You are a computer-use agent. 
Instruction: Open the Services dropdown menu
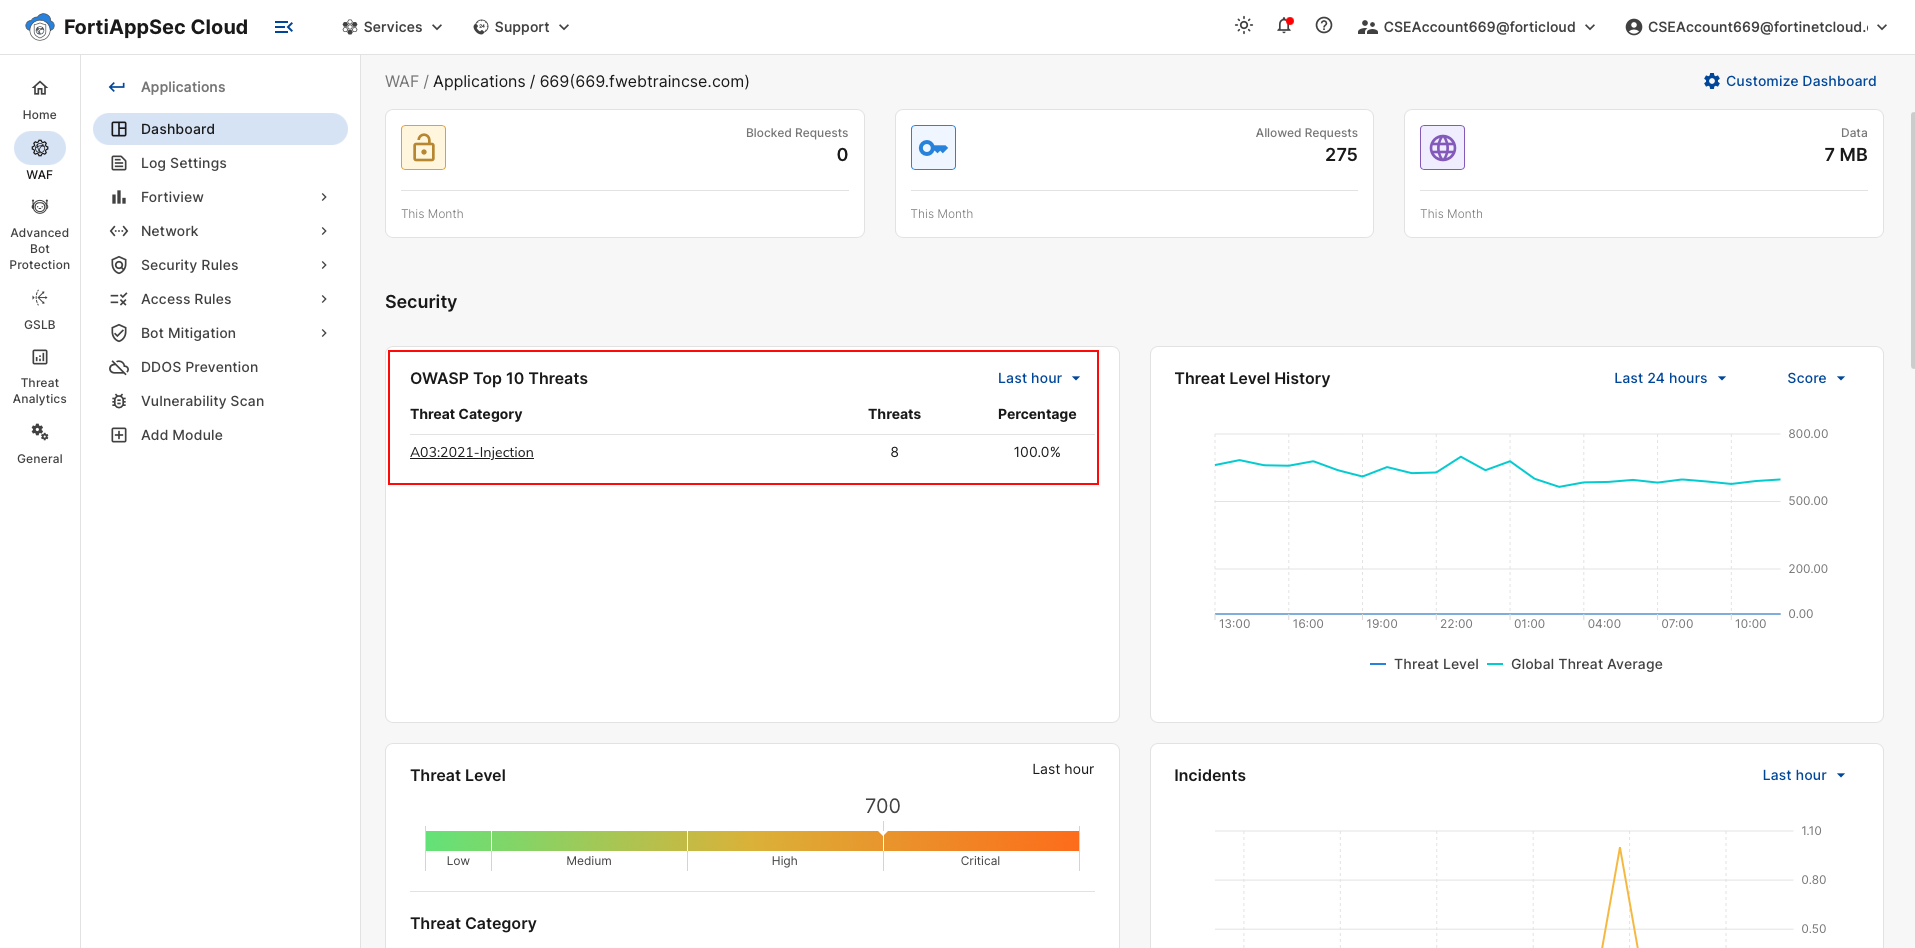pyautogui.click(x=392, y=27)
